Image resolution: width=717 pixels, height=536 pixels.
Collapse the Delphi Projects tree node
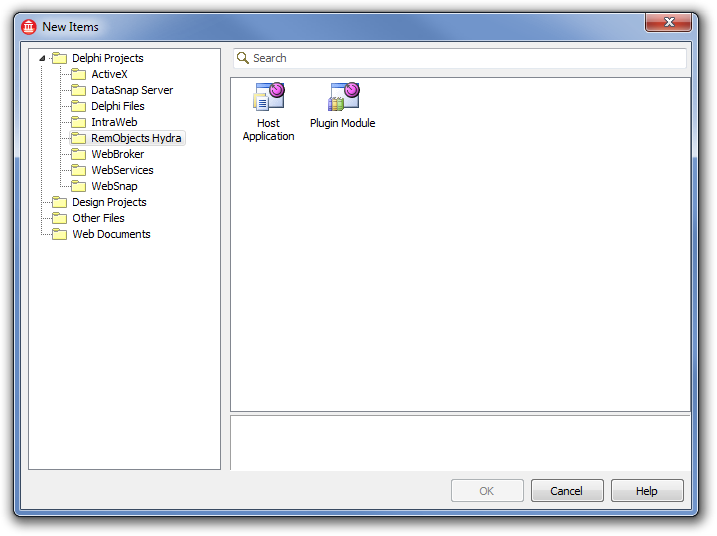point(42,58)
